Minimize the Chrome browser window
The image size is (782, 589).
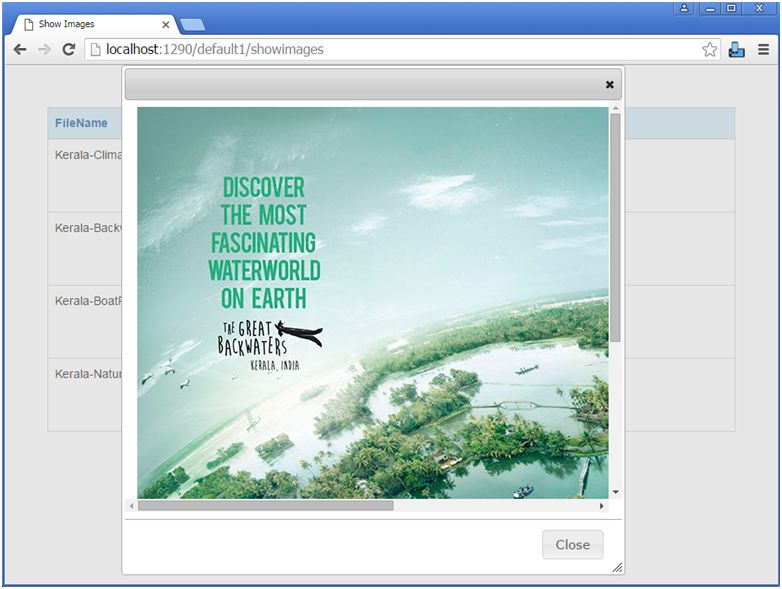[x=710, y=8]
